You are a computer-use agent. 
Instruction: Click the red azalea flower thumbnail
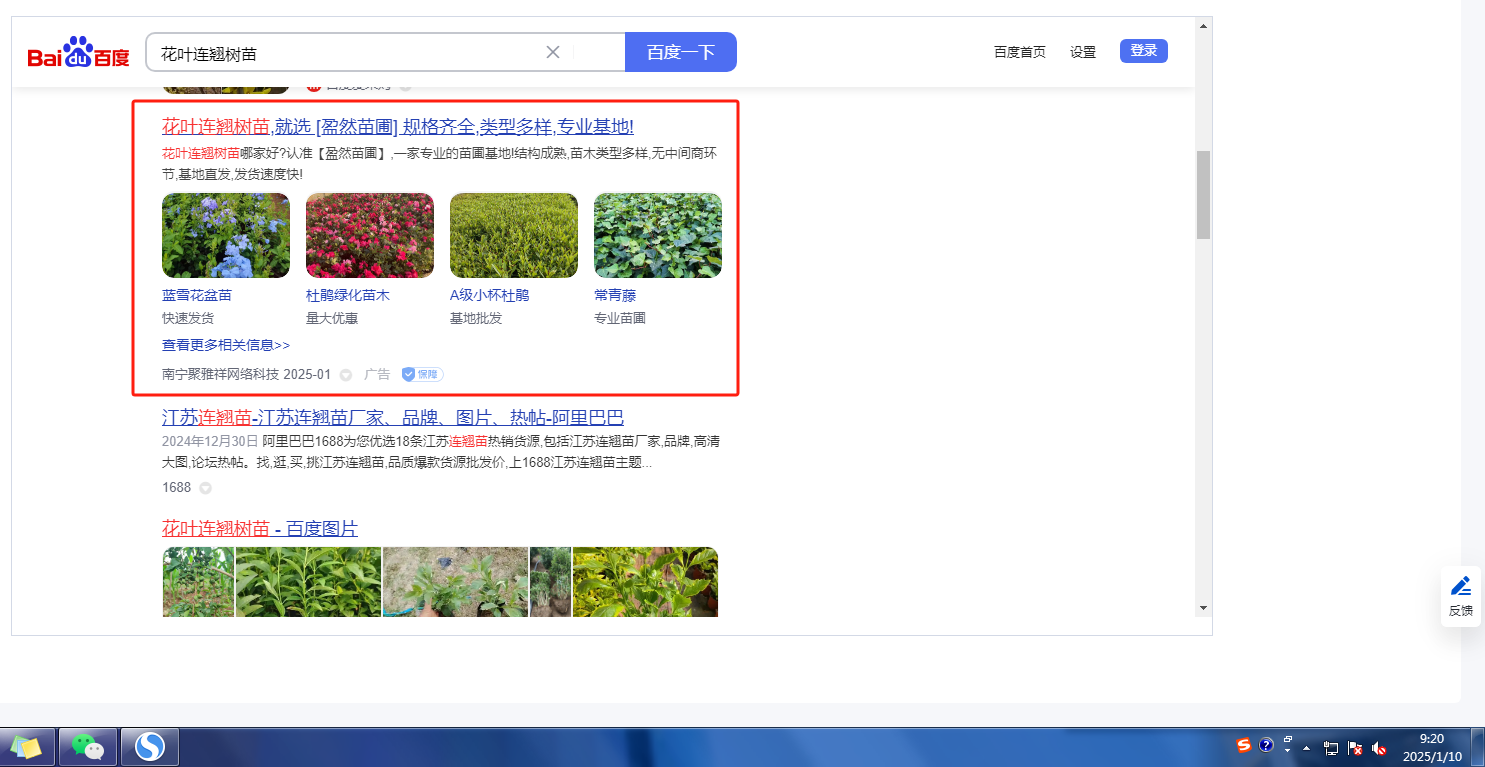coord(370,235)
